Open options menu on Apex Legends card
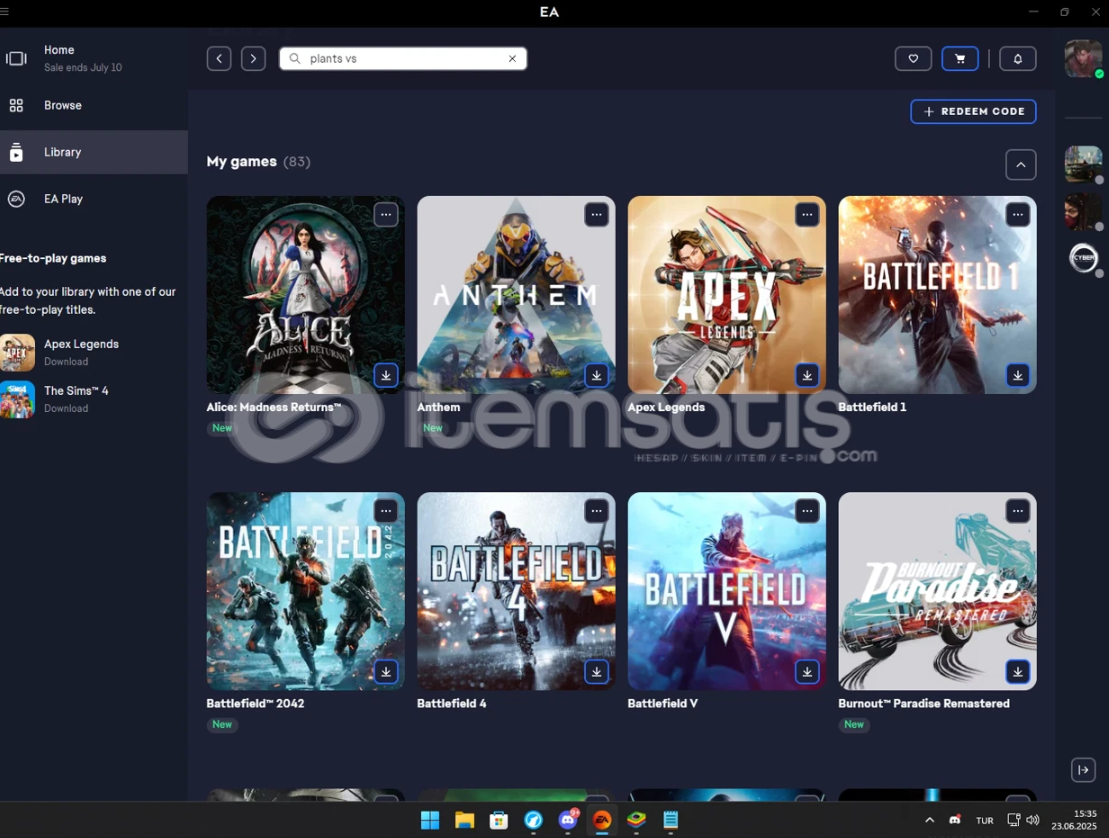Screen dimensions: 1109x838 [x=807, y=214]
